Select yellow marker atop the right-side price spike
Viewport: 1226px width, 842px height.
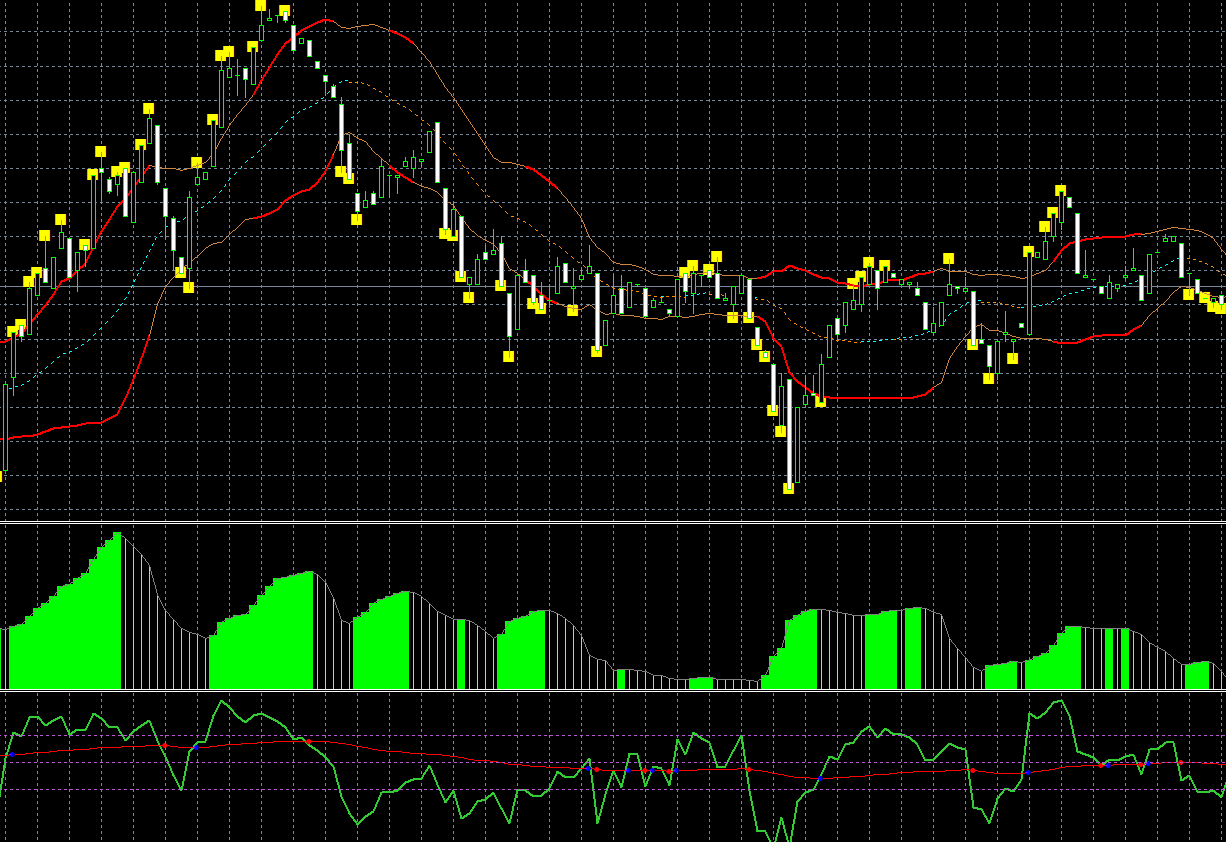coord(1060,190)
